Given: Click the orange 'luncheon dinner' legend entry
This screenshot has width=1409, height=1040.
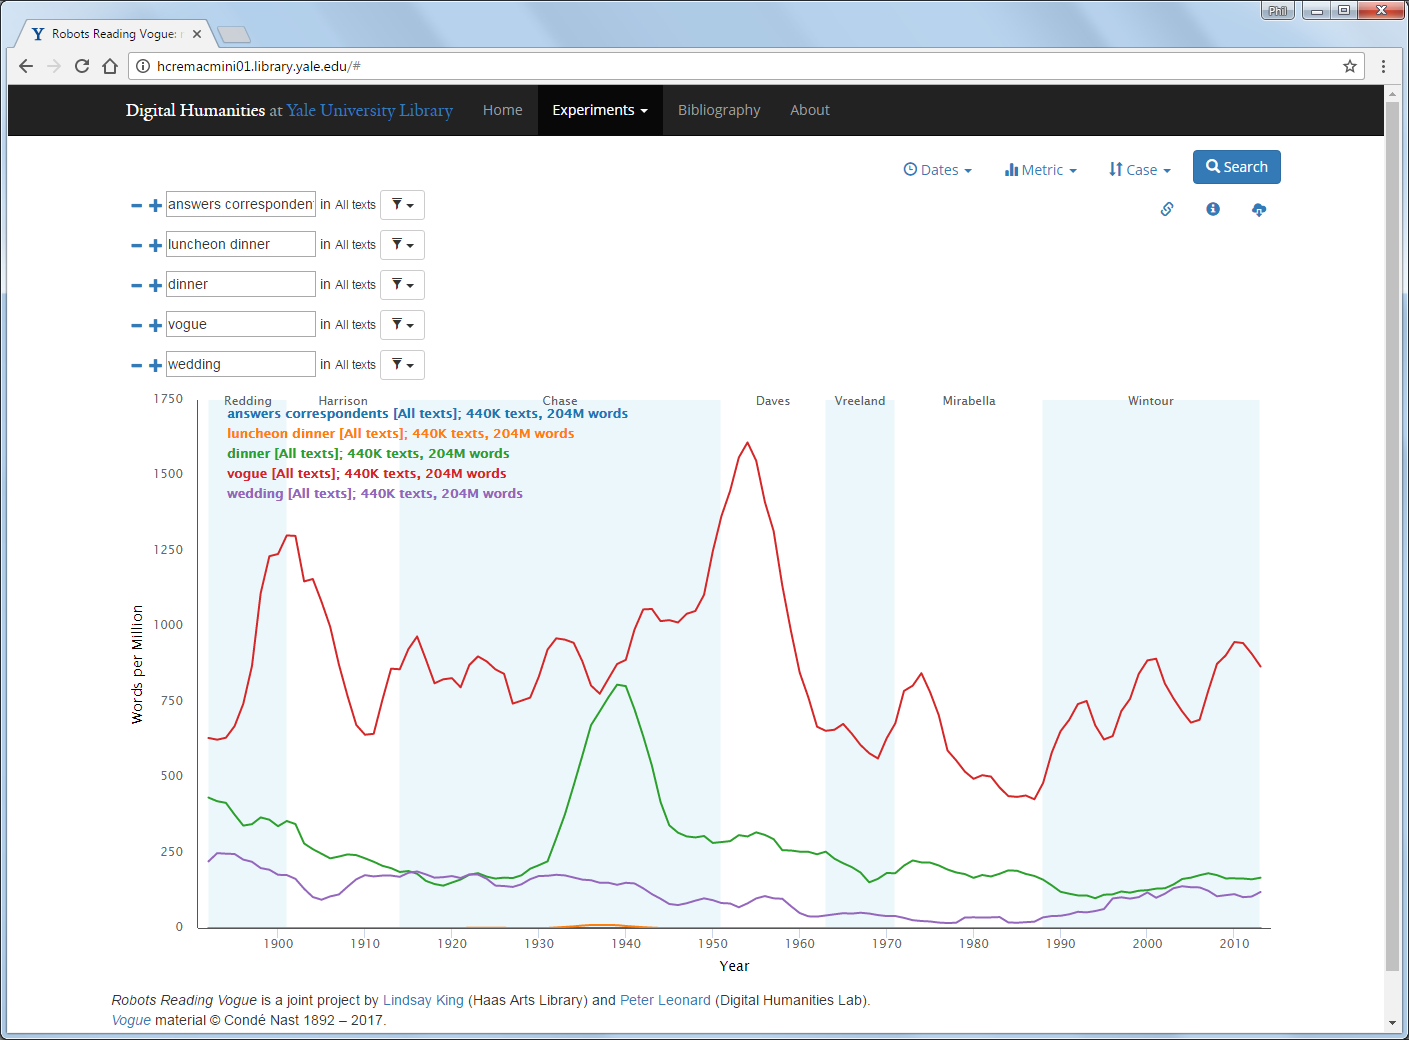Looking at the screenshot, I should tap(401, 434).
